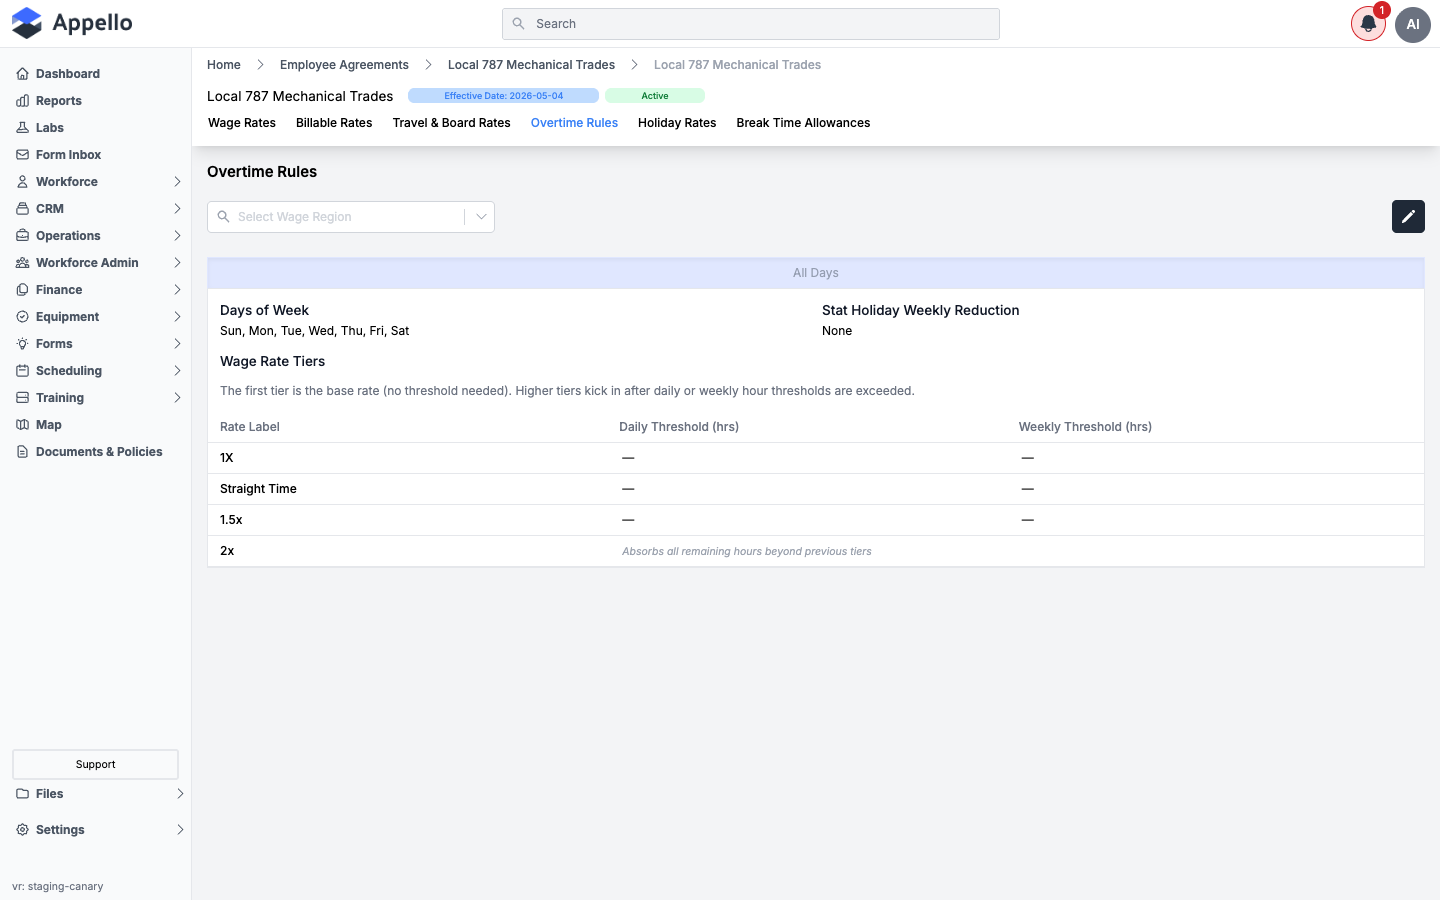
Task: Click the Dashboard home icon in sidebar
Action: [x=22, y=74]
